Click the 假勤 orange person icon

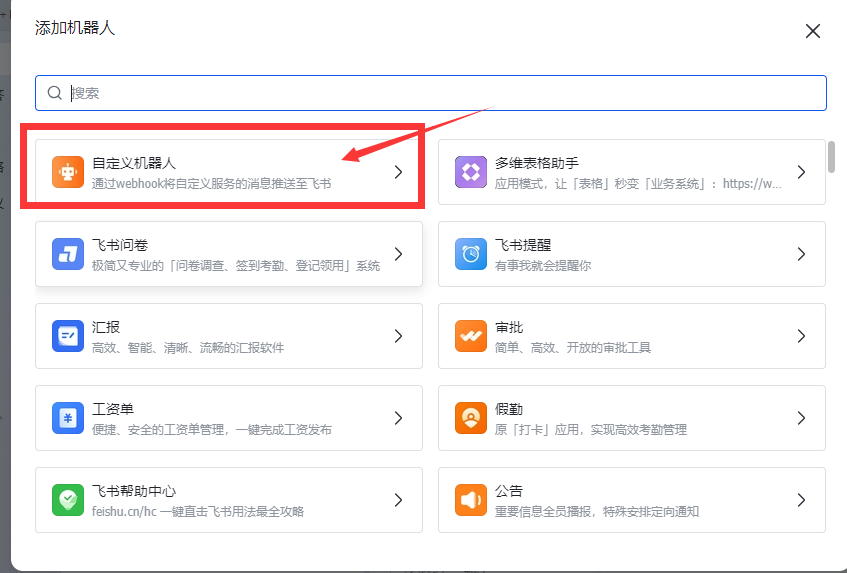[x=471, y=418]
